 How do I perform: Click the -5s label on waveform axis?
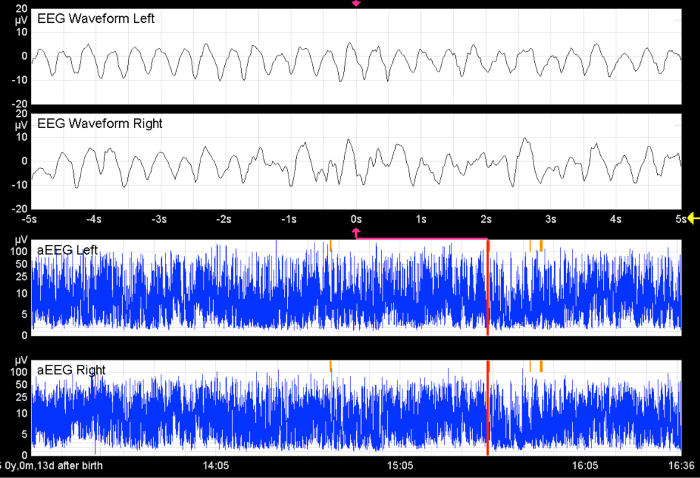point(31,218)
